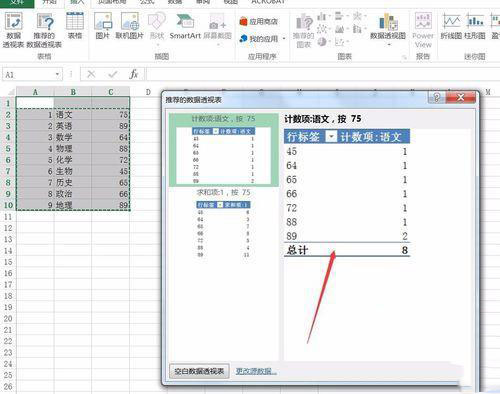Click the Pictures (图片) insert icon
Screen dimensions: 500x394
(x=103, y=22)
